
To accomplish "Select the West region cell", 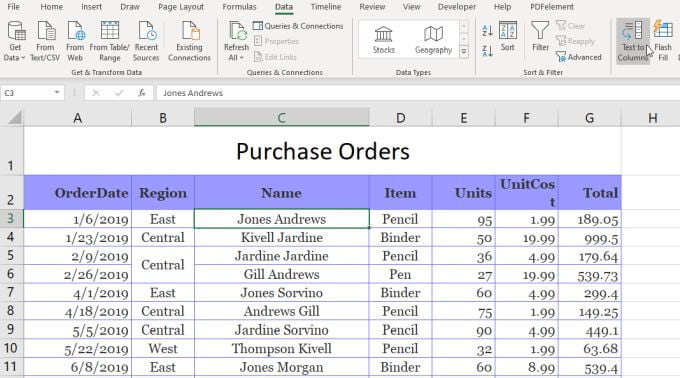I will (163, 349).
